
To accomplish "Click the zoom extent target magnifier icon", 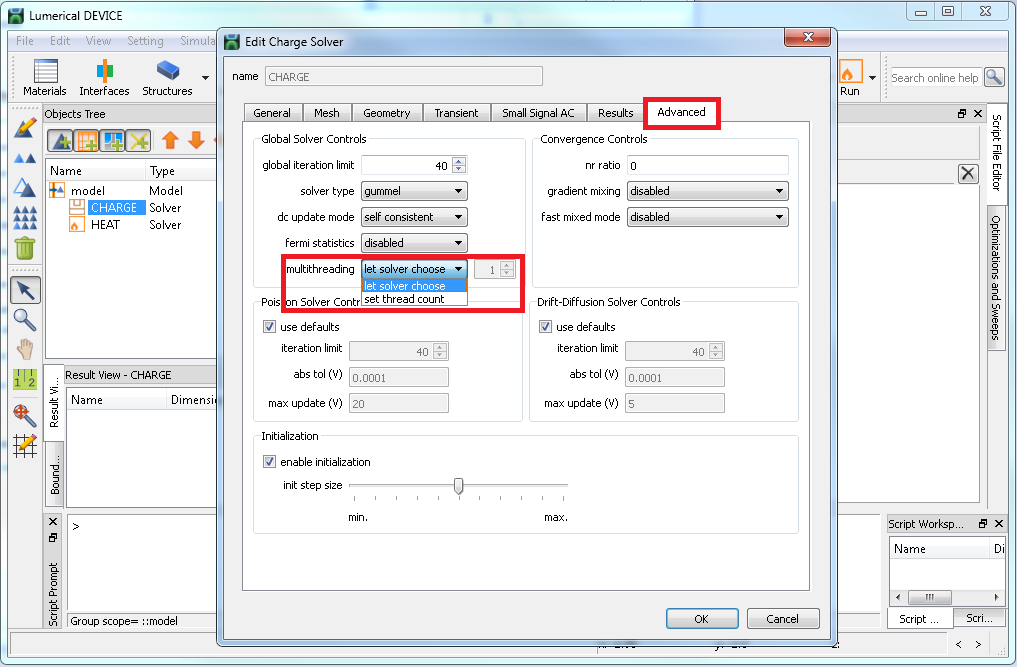I will 25,415.
